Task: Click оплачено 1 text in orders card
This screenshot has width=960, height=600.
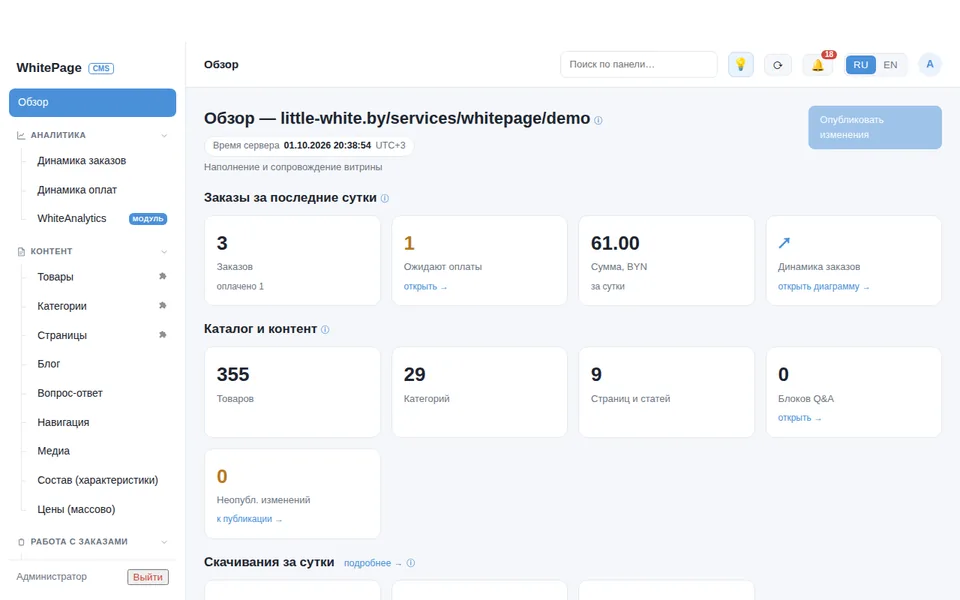Action: click(240, 287)
